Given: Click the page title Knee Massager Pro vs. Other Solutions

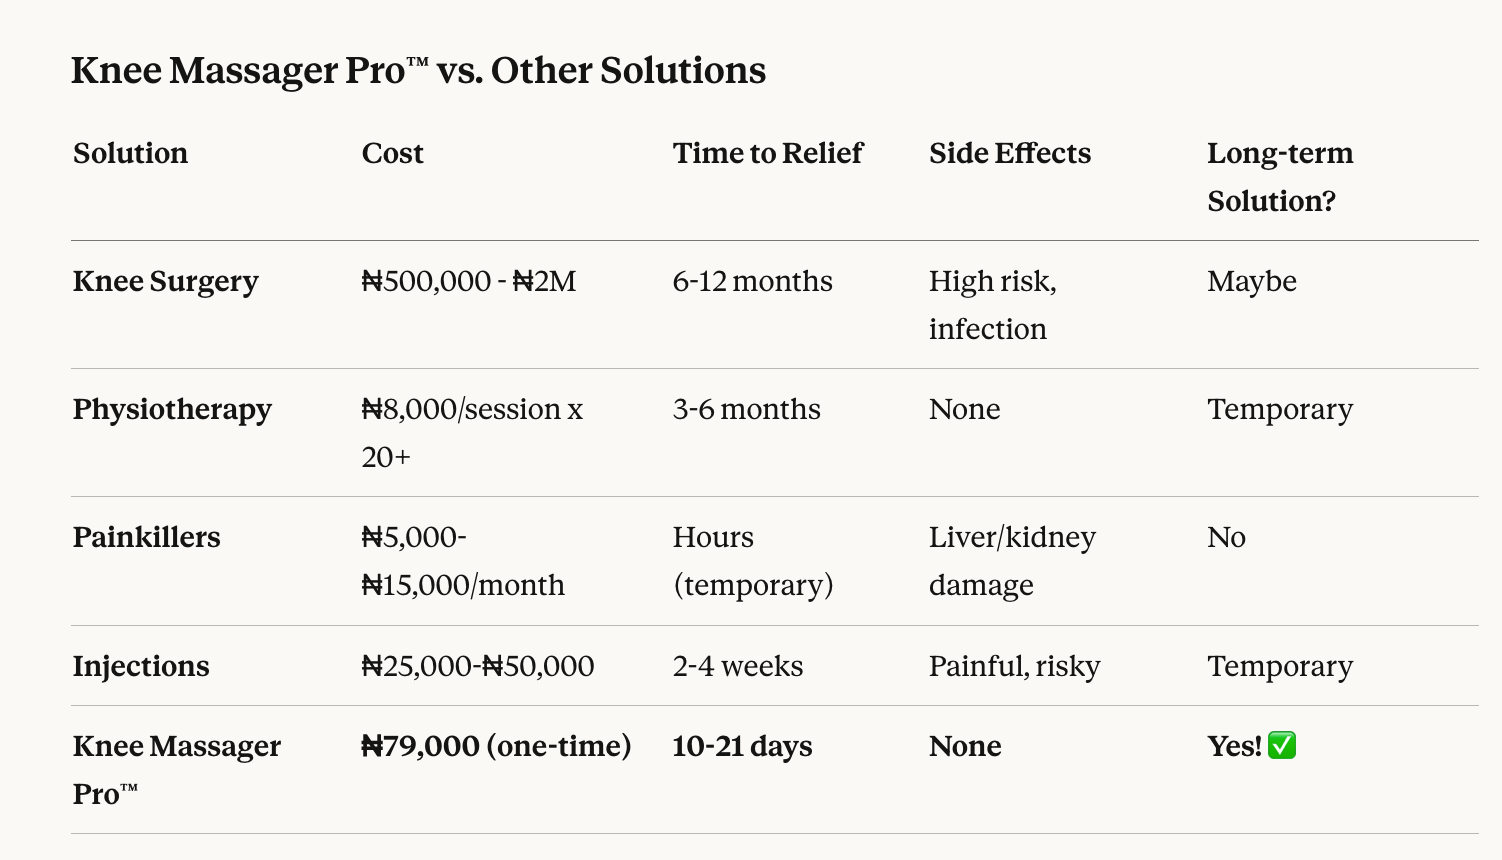Looking at the screenshot, I should click(x=418, y=71).
